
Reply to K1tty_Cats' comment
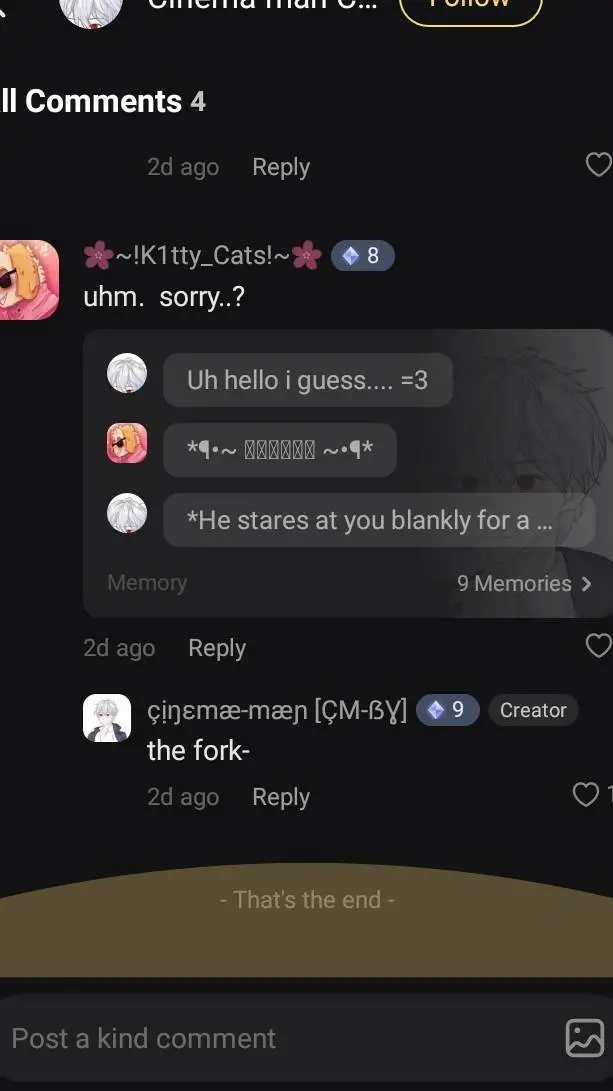click(217, 648)
